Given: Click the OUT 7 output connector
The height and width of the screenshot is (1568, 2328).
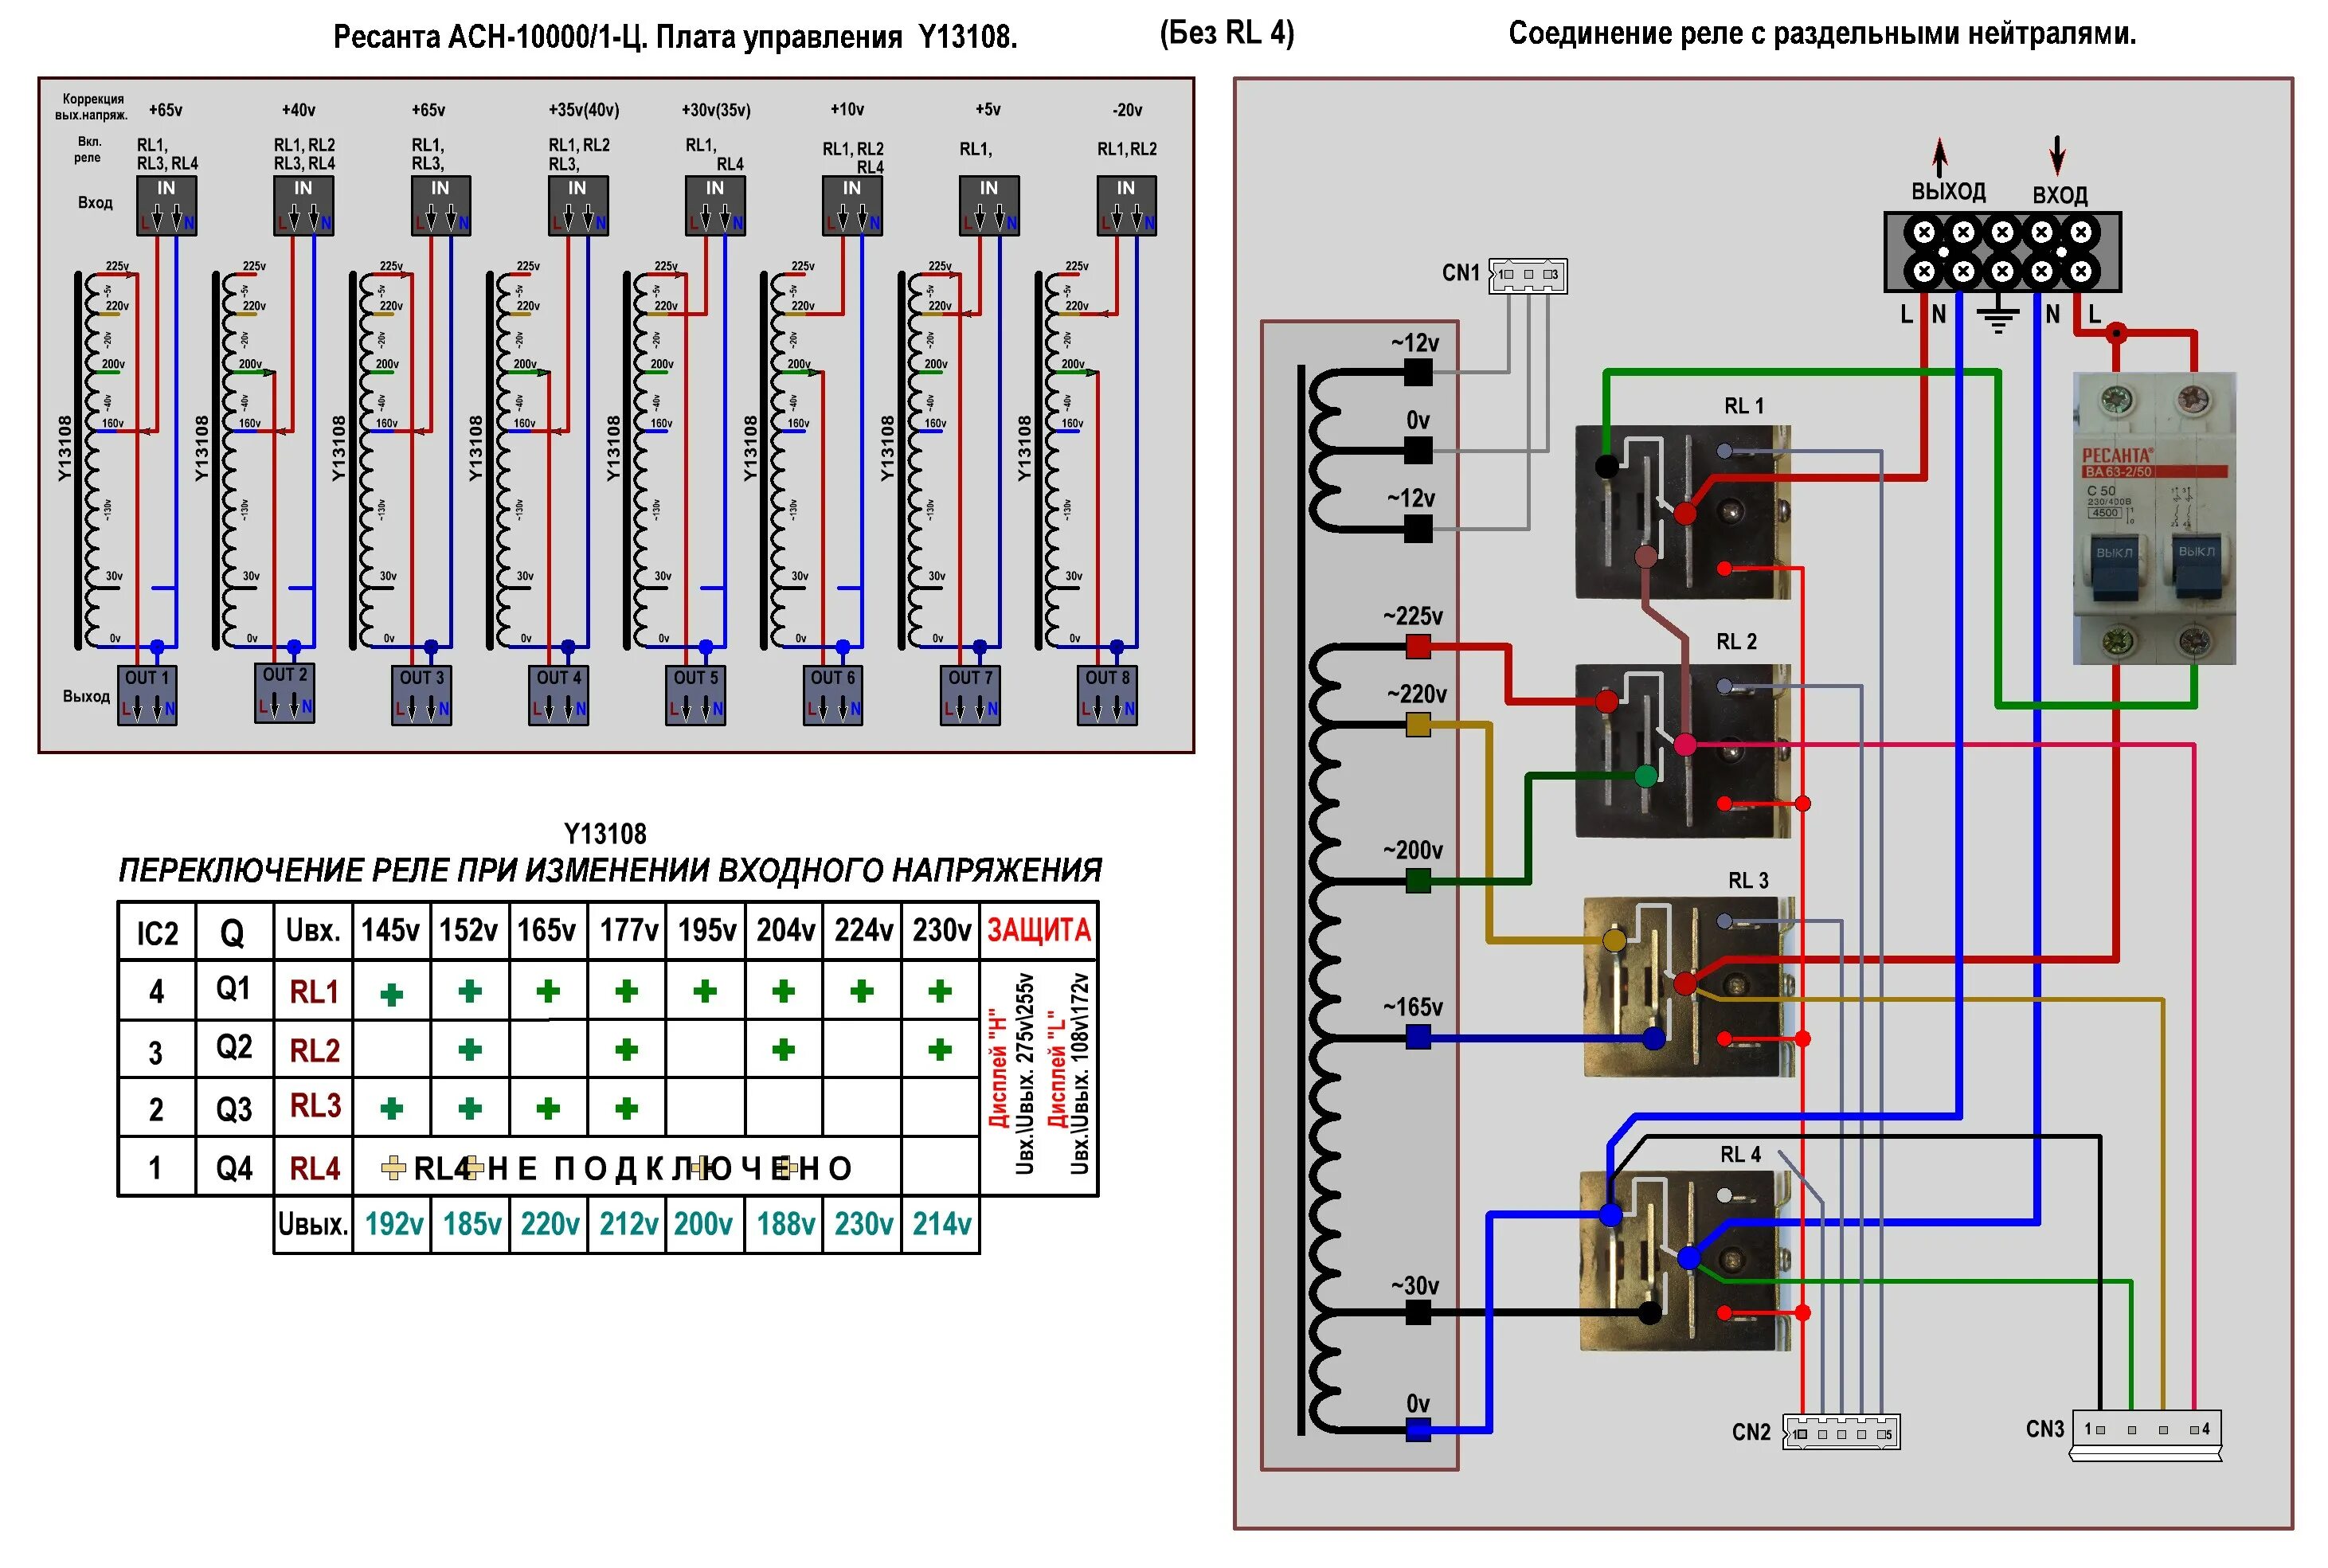Looking at the screenshot, I should pyautogui.click(x=970, y=695).
